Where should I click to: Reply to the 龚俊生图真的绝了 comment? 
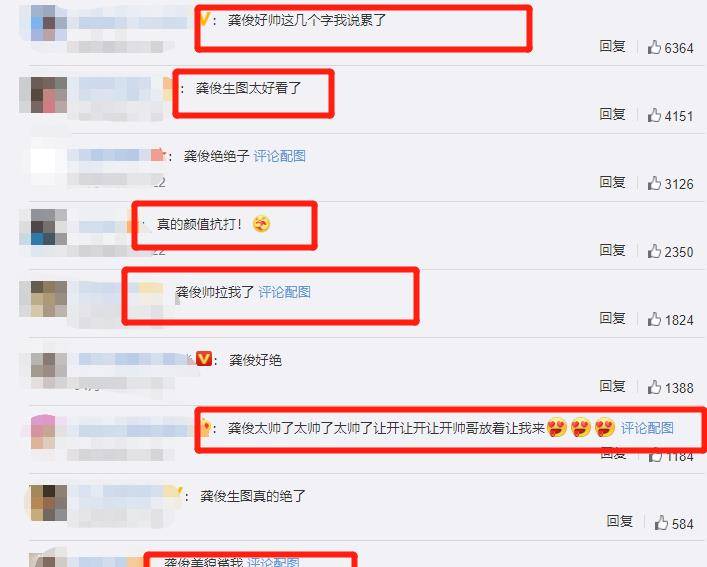click(620, 521)
